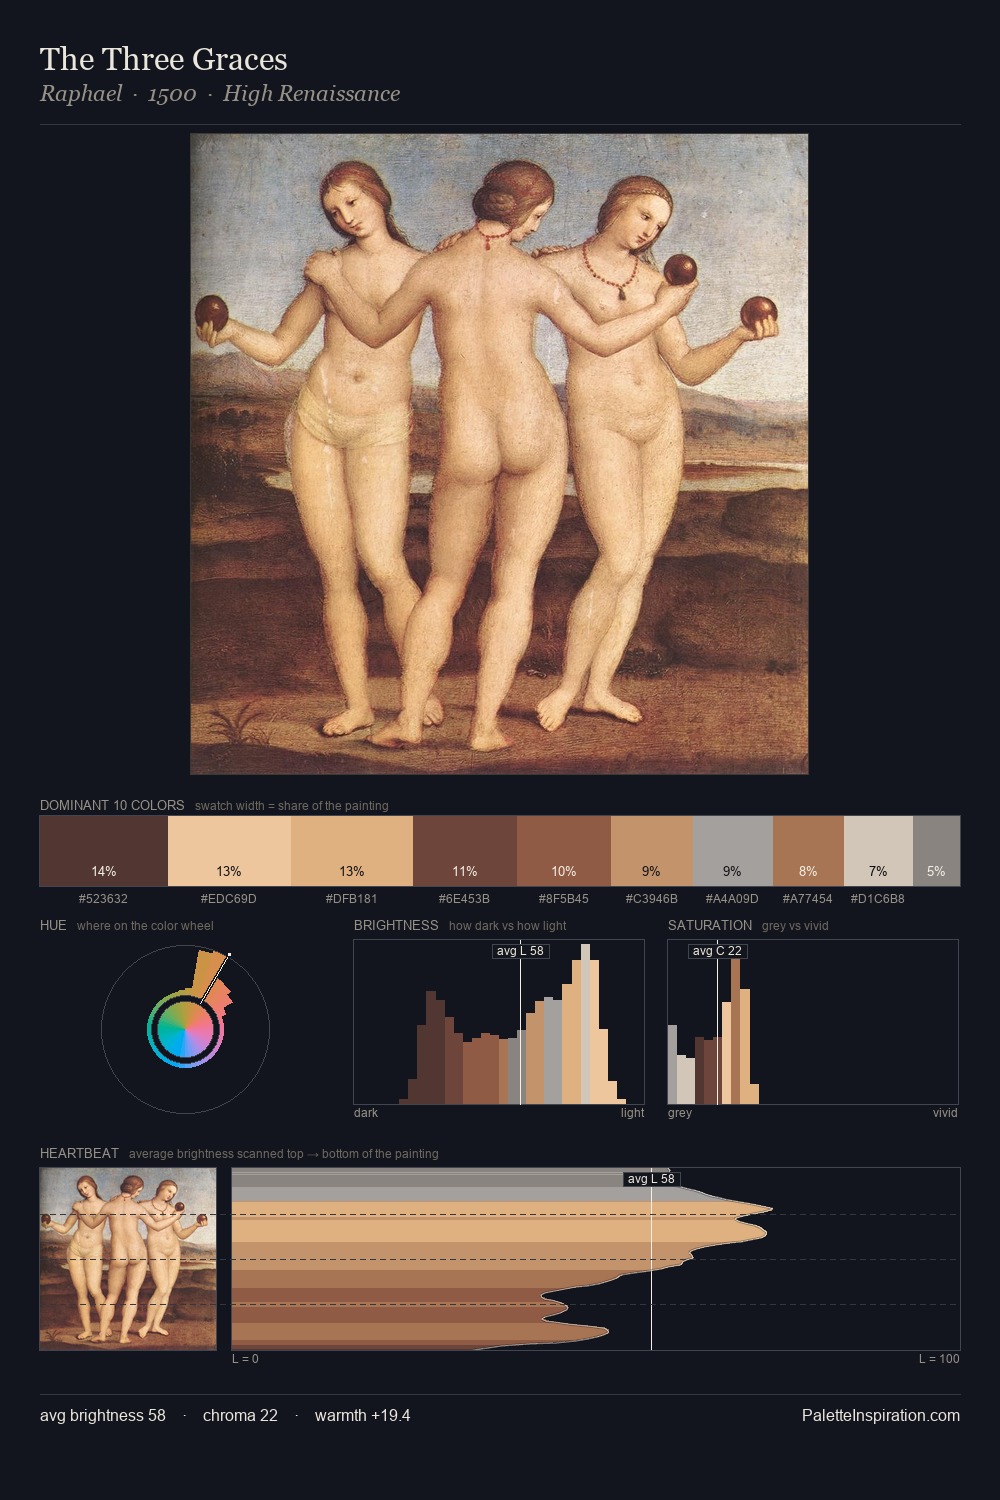Click 'where on the color wheel' caption
Image resolution: width=1000 pixels, height=1500 pixels.
(145, 926)
